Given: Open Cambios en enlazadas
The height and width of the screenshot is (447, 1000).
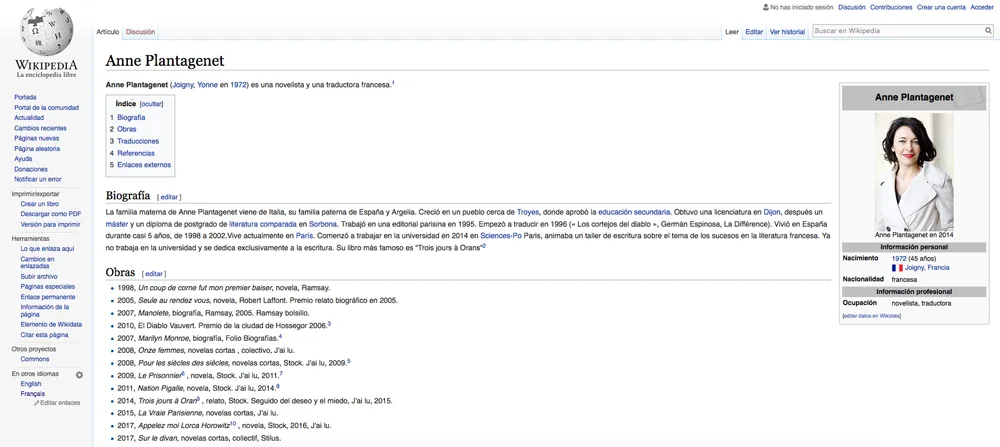Looking at the screenshot, I should coord(37,262).
